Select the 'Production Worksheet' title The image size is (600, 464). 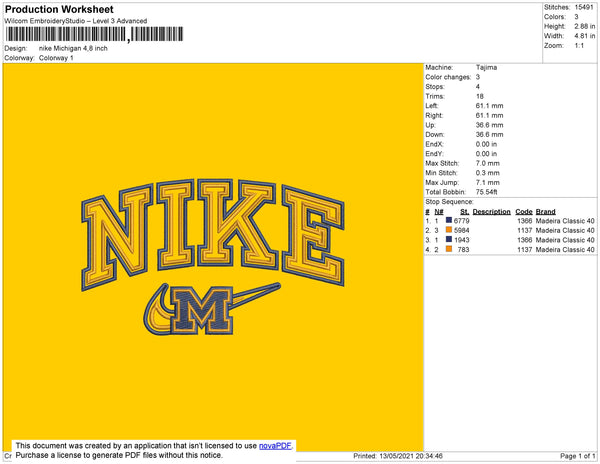[x=59, y=9]
